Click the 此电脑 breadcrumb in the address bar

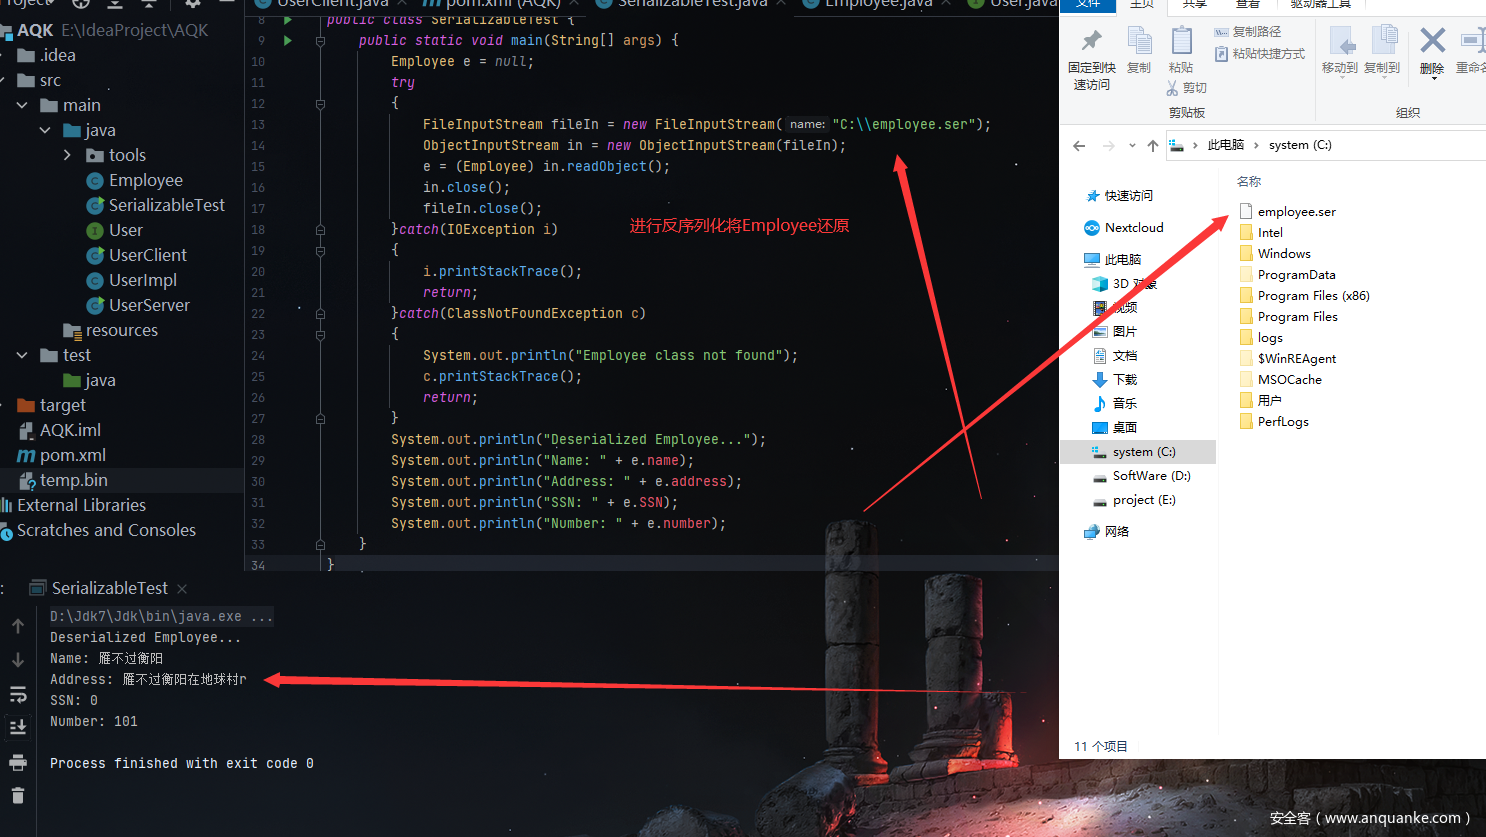pyautogui.click(x=1226, y=145)
